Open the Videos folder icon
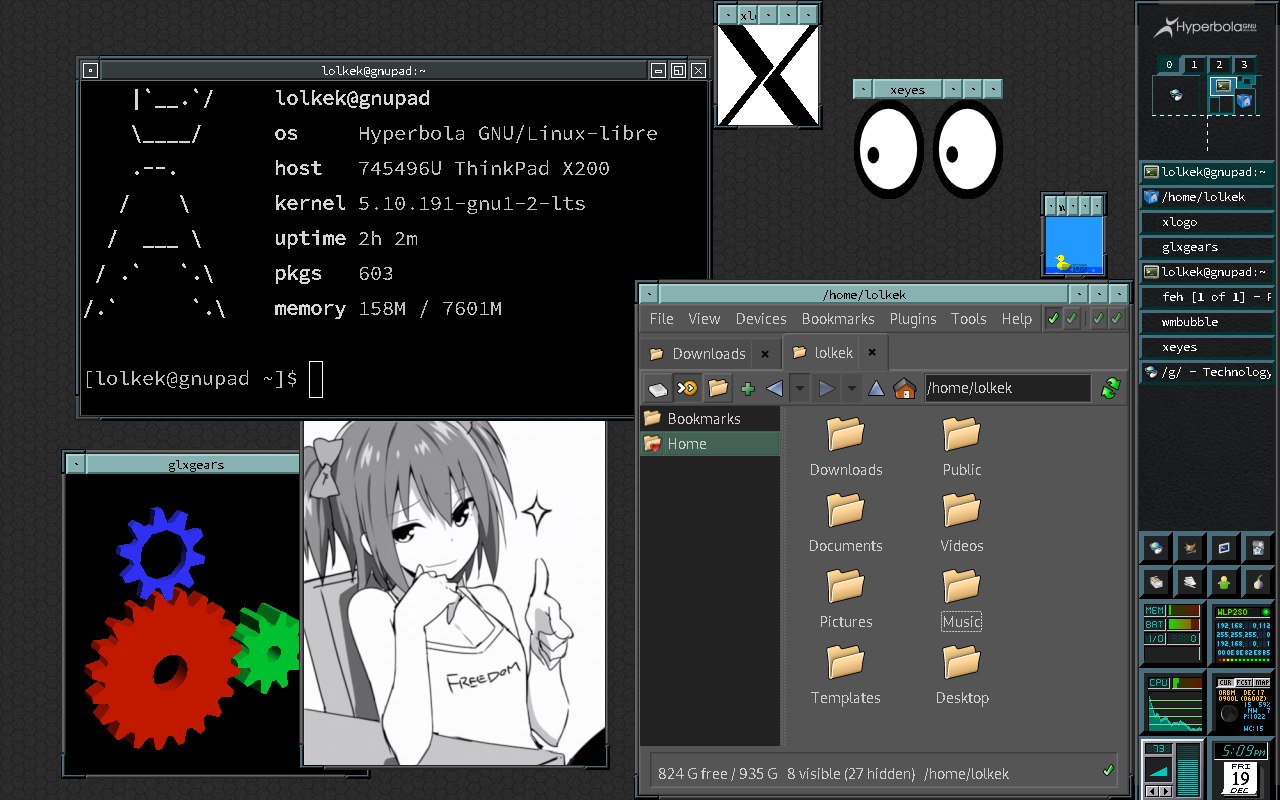This screenshot has height=800, width=1280. (962, 510)
